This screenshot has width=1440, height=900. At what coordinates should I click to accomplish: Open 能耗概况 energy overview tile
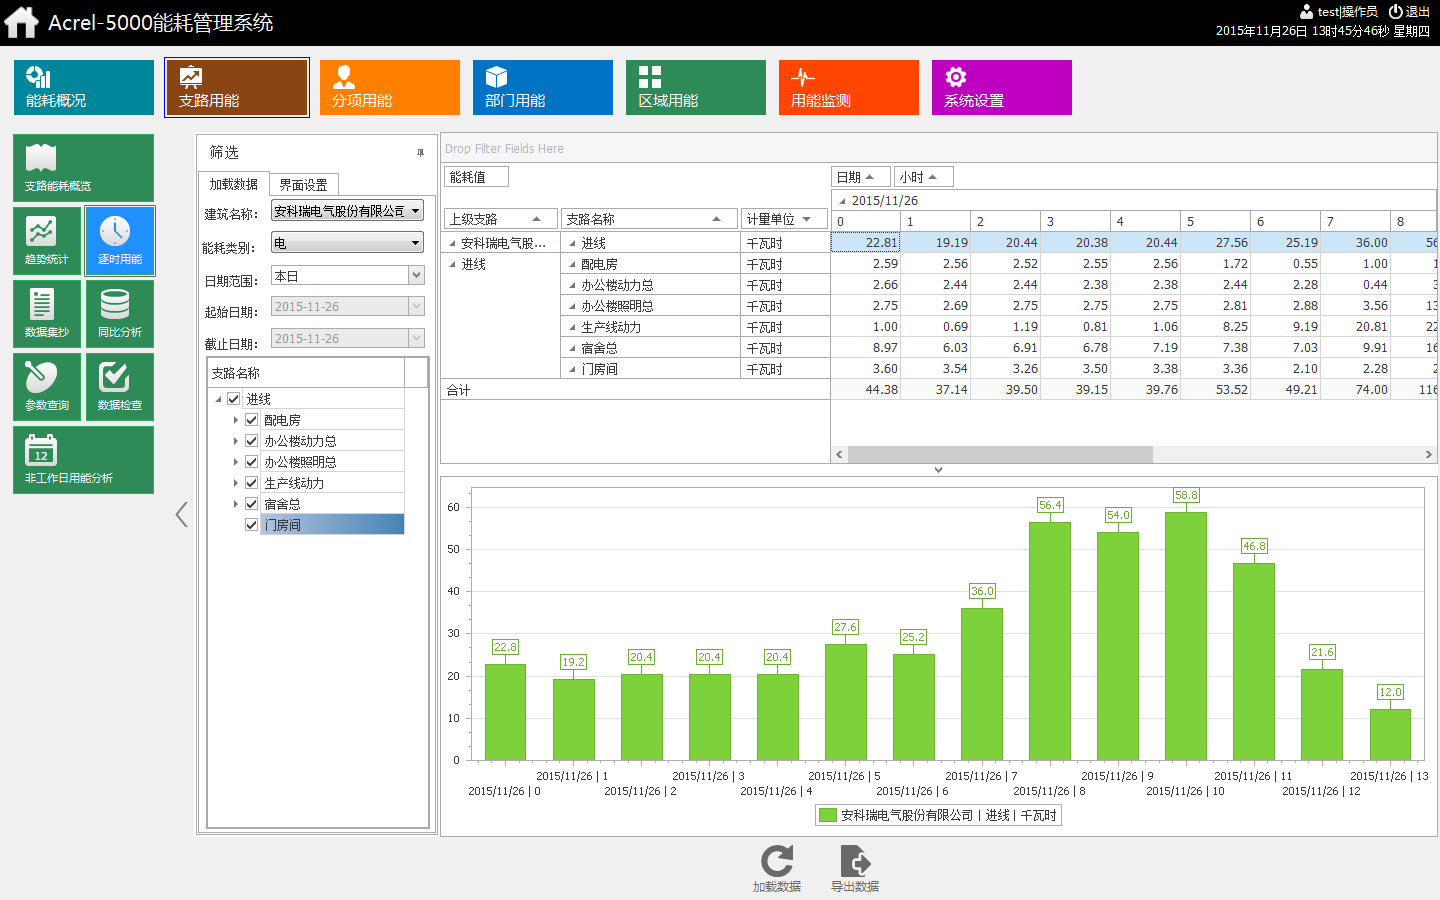pyautogui.click(x=84, y=87)
